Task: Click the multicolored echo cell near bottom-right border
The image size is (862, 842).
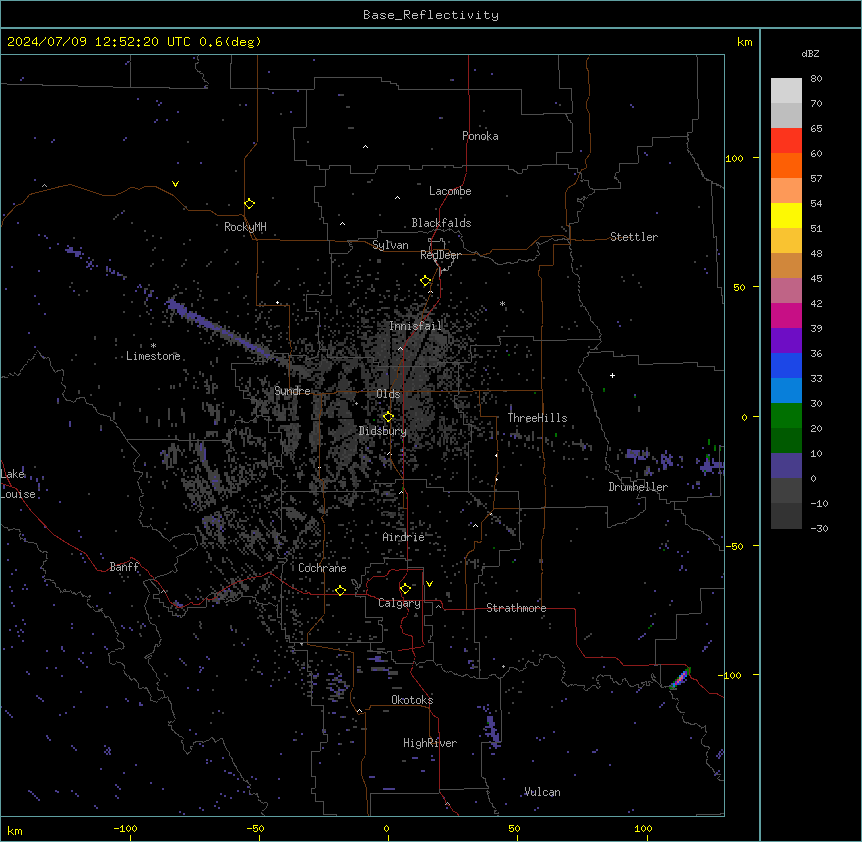Action: point(680,678)
